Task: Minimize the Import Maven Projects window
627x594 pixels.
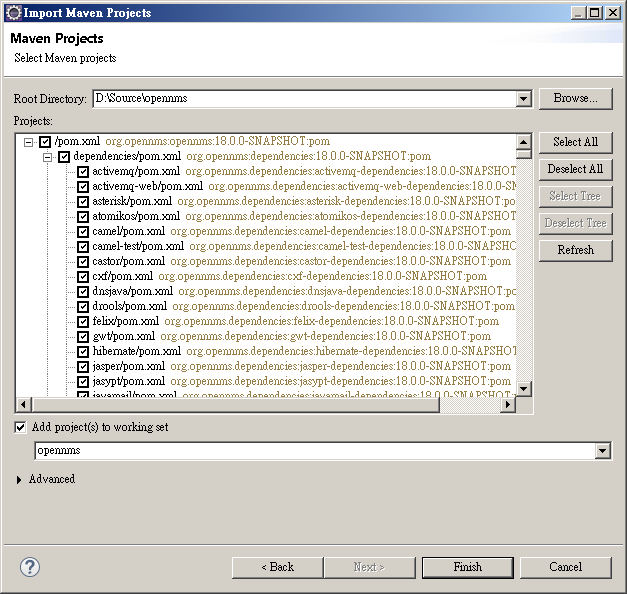Action: [578, 13]
